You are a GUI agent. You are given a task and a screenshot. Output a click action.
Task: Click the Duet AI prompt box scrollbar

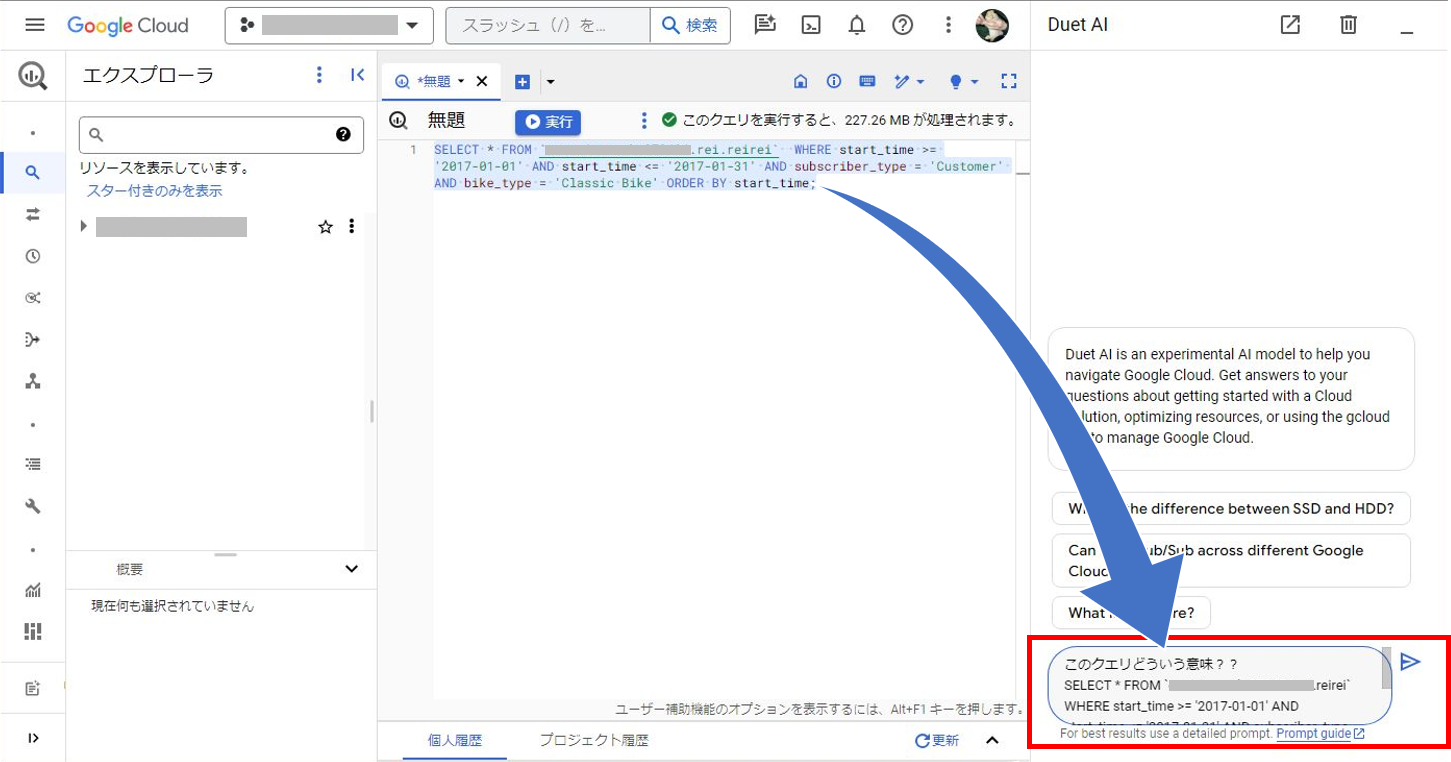click(1386, 668)
